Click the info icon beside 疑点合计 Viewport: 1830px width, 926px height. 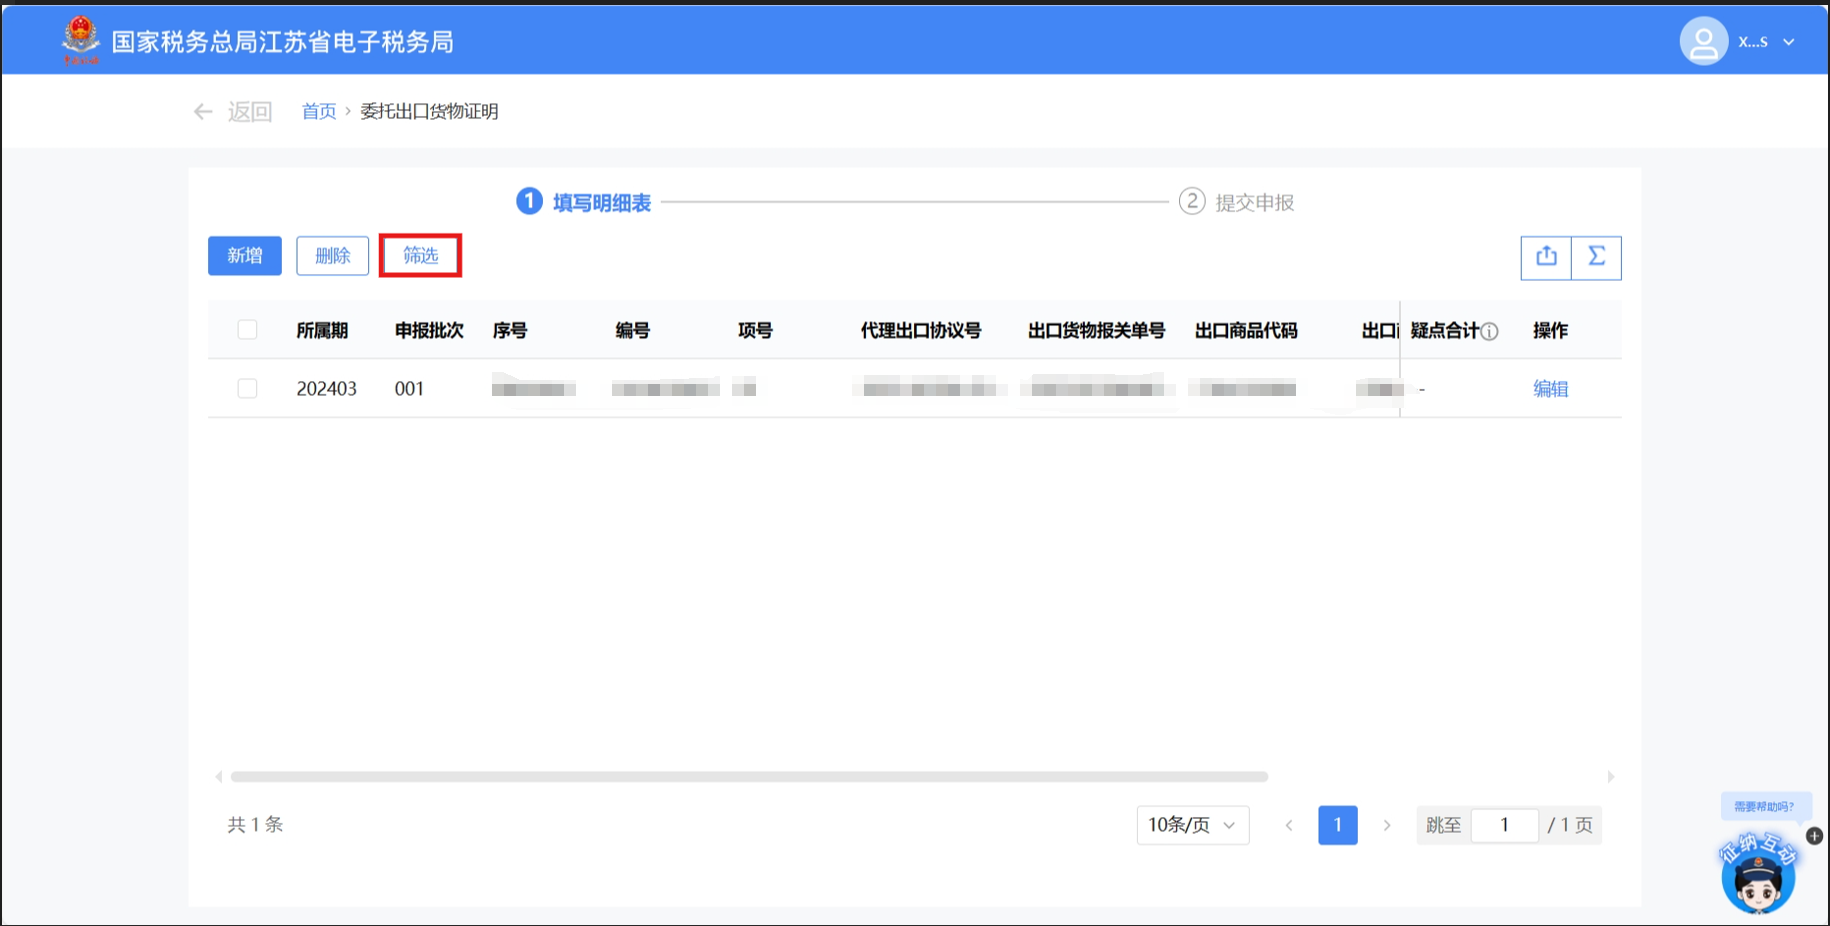[1490, 332]
